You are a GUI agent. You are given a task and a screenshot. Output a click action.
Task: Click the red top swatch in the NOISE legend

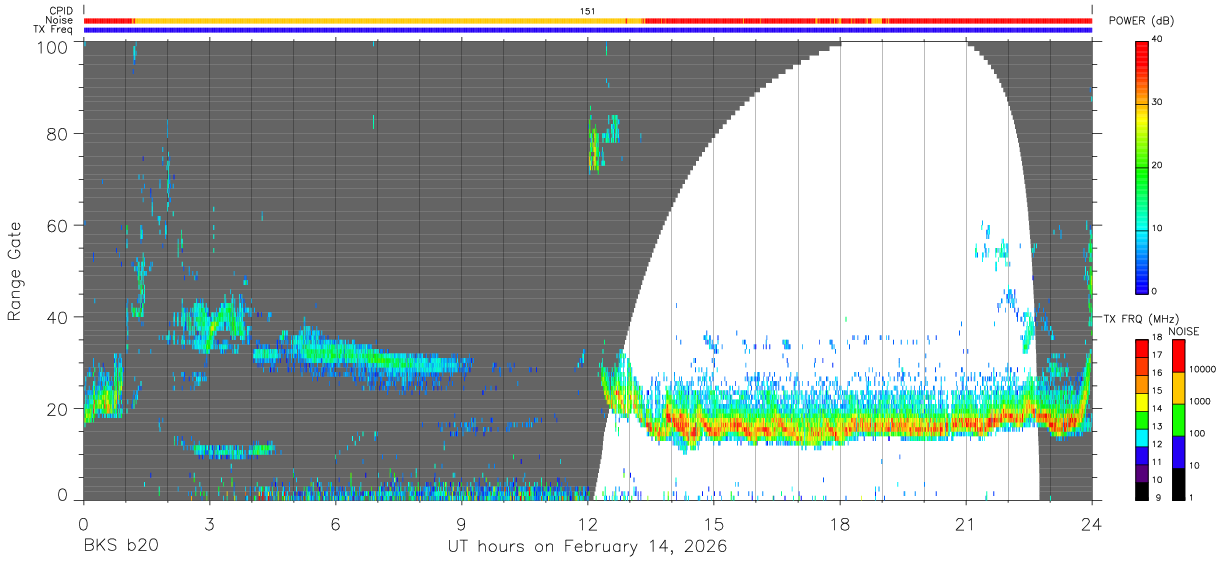(x=1179, y=356)
